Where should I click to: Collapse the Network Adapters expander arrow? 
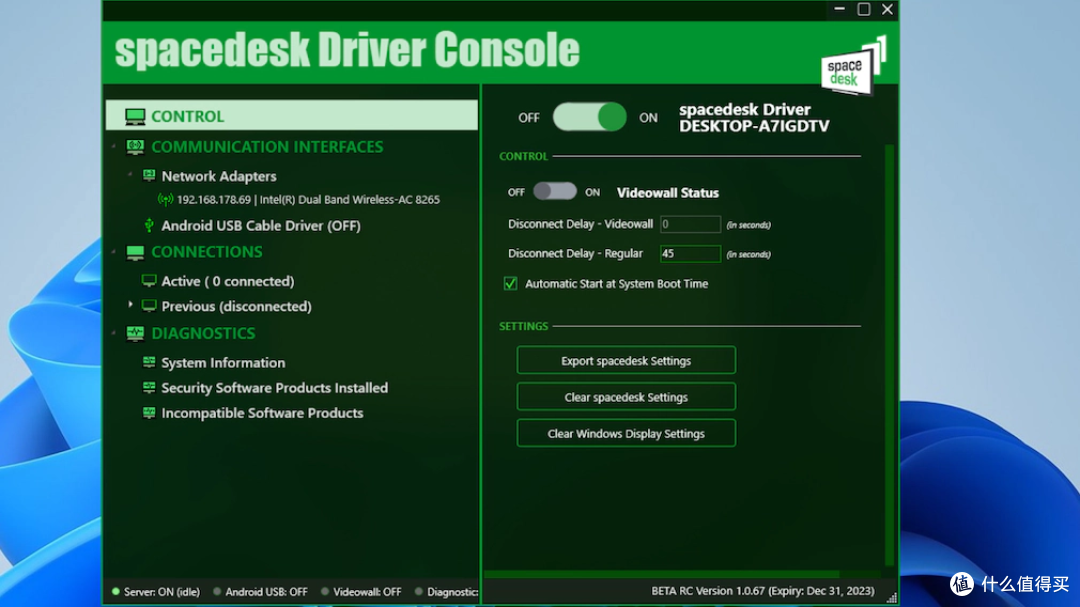click(130, 175)
